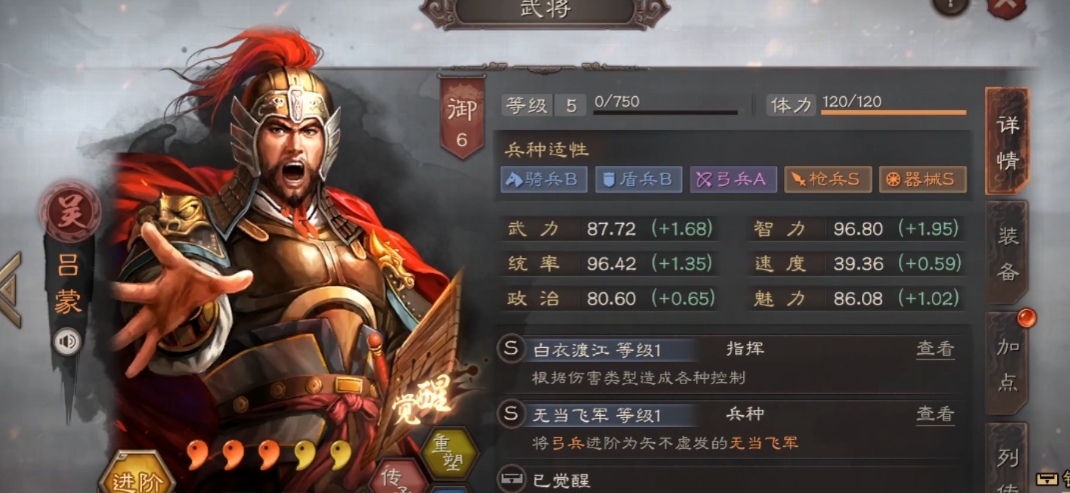The height and width of the screenshot is (493, 1070).
Task: Select the 骑兵B troop aptitude badge
Action: point(543,180)
